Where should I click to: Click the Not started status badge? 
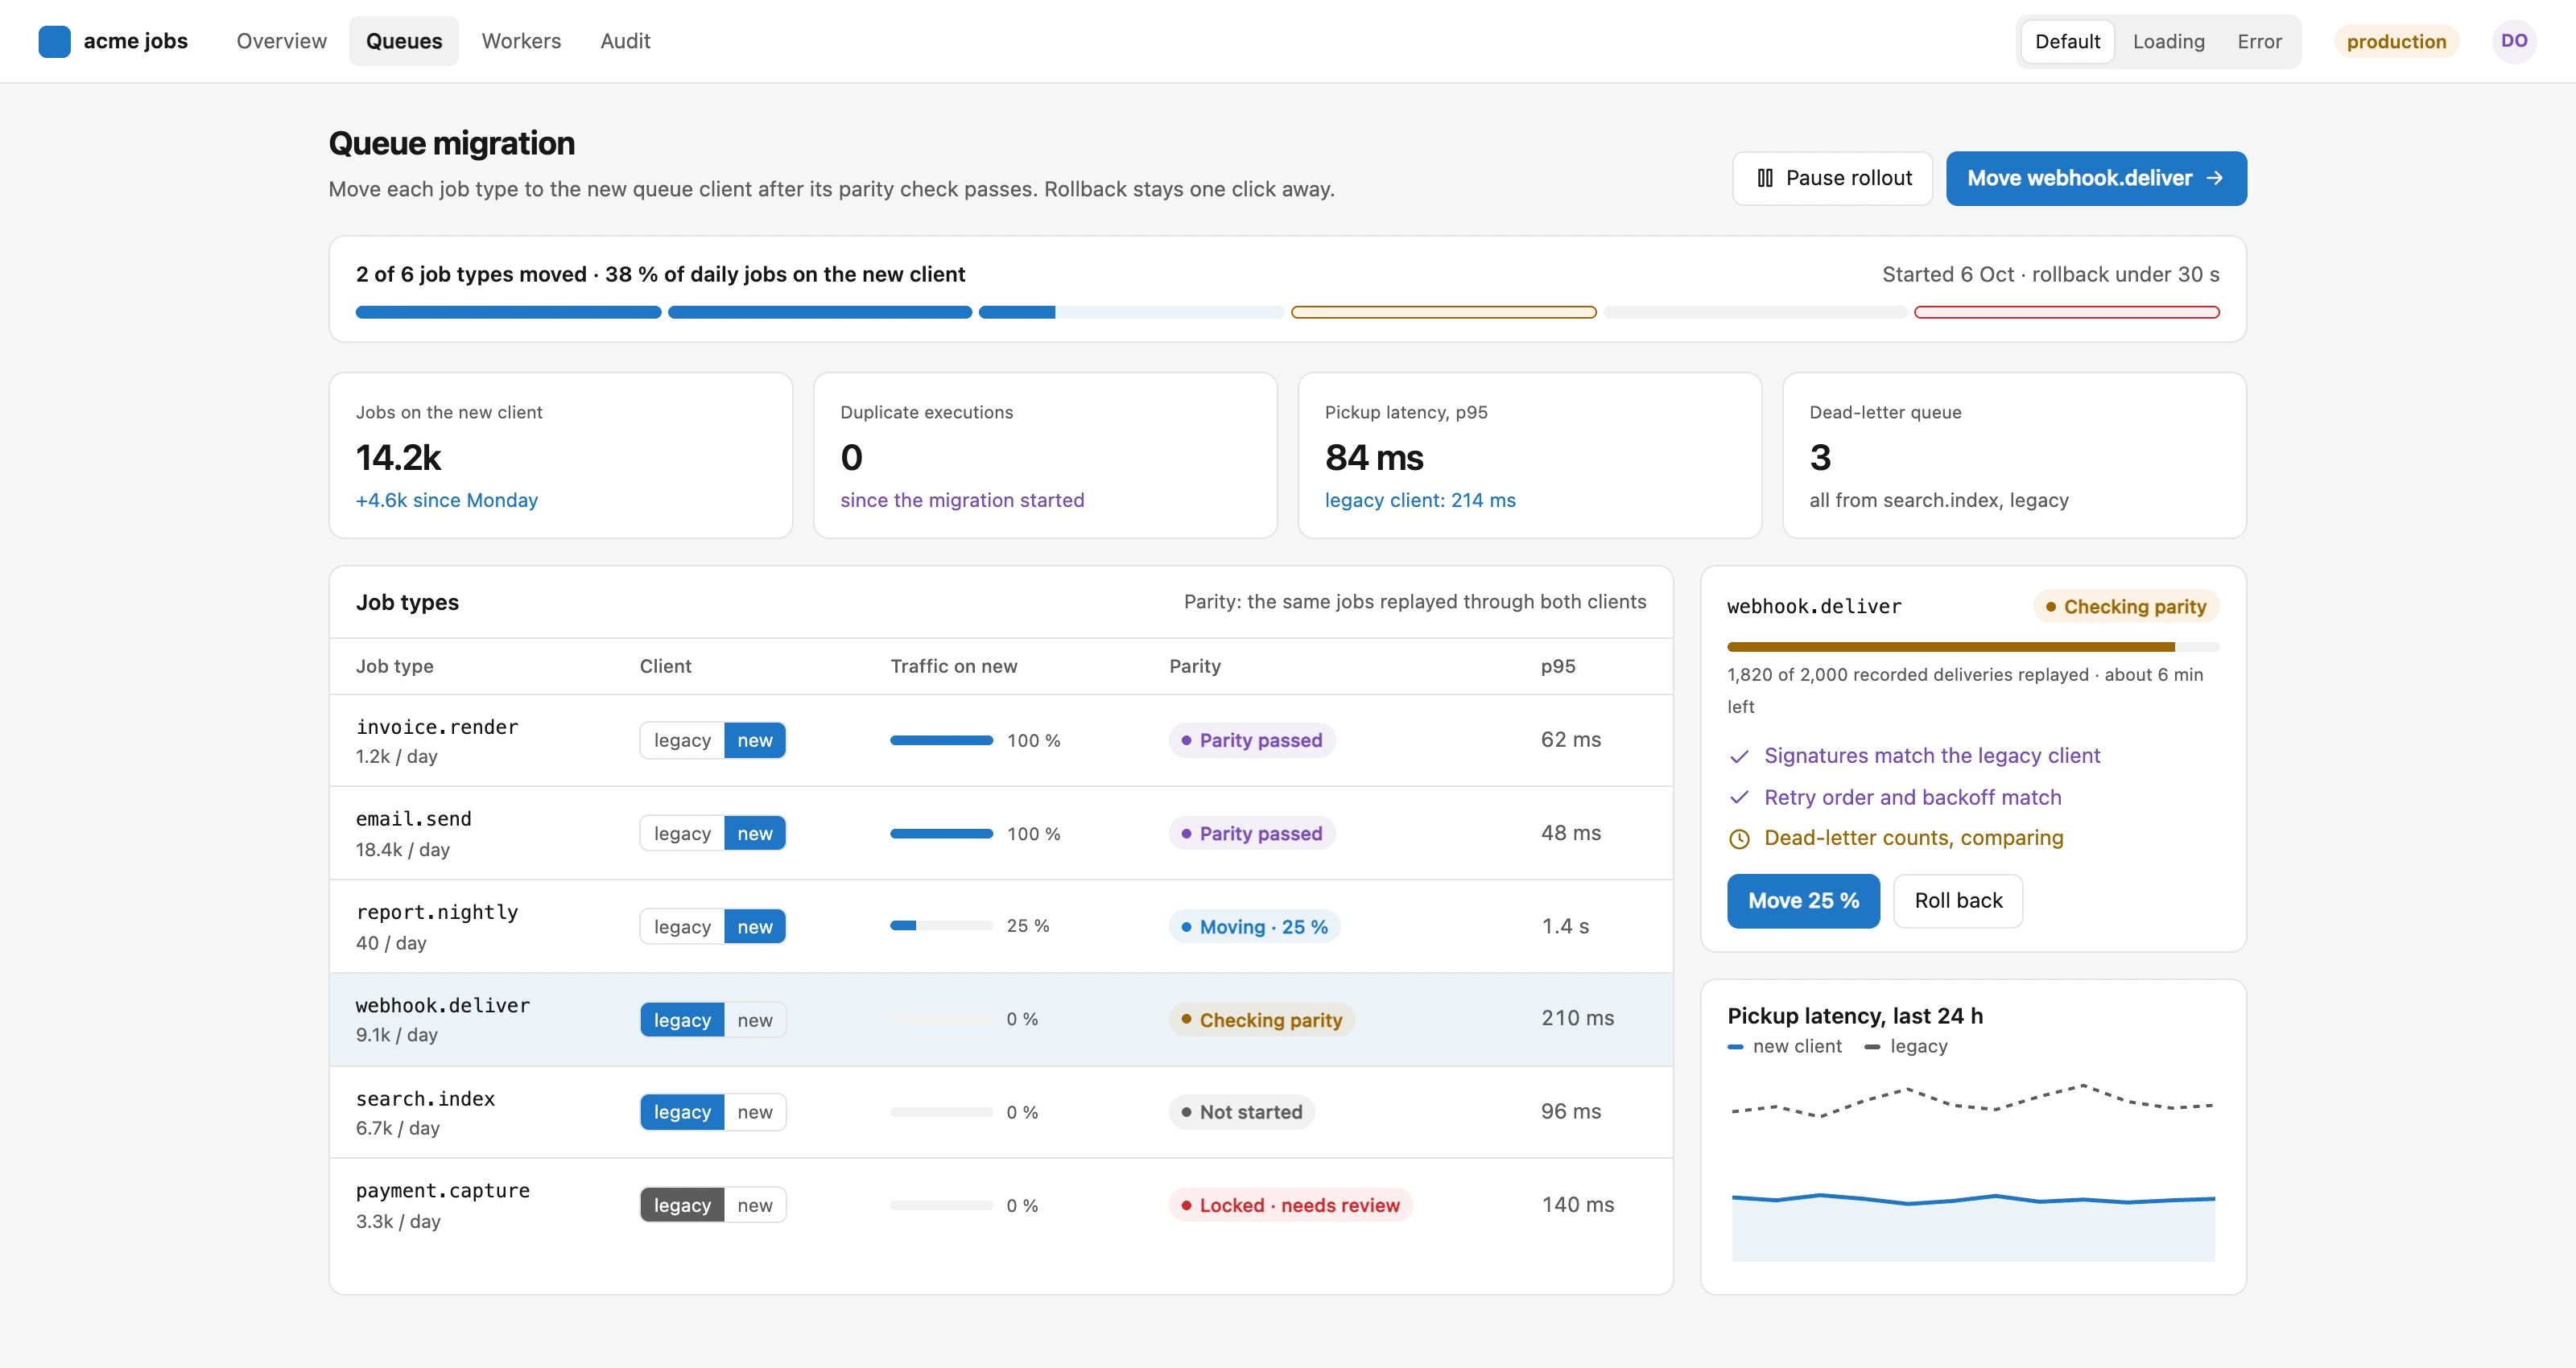click(1241, 1112)
